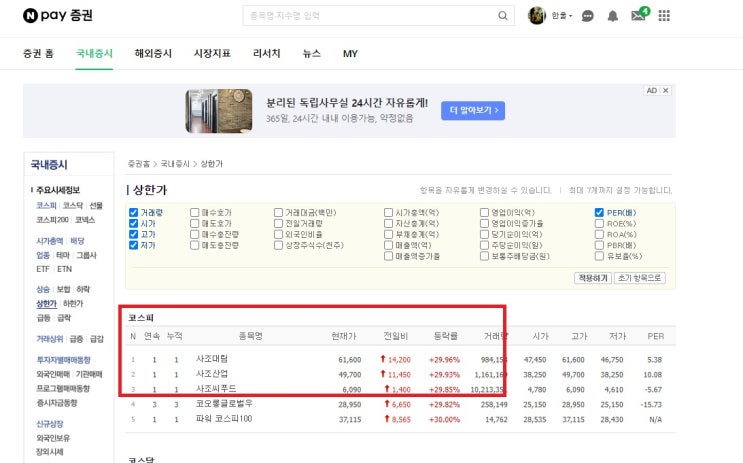743x463 pixels.
Task: Open the 사조씨푸드 stock link
Action: pyautogui.click(x=216, y=389)
